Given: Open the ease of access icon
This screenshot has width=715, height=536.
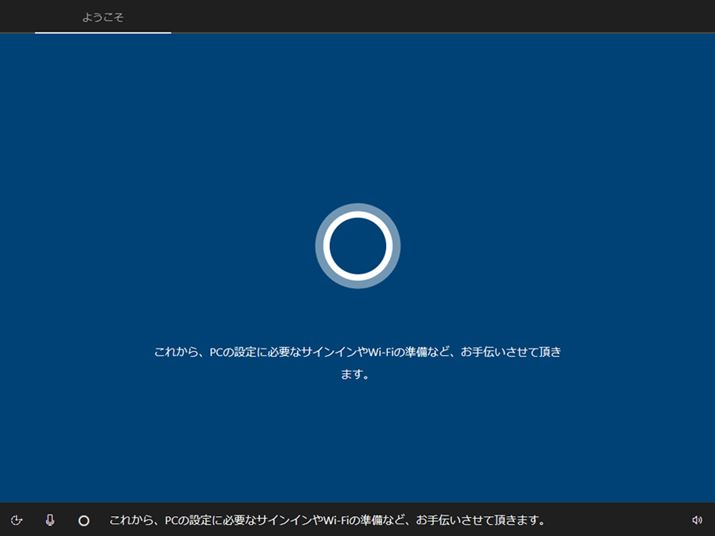Looking at the screenshot, I should (x=16, y=520).
